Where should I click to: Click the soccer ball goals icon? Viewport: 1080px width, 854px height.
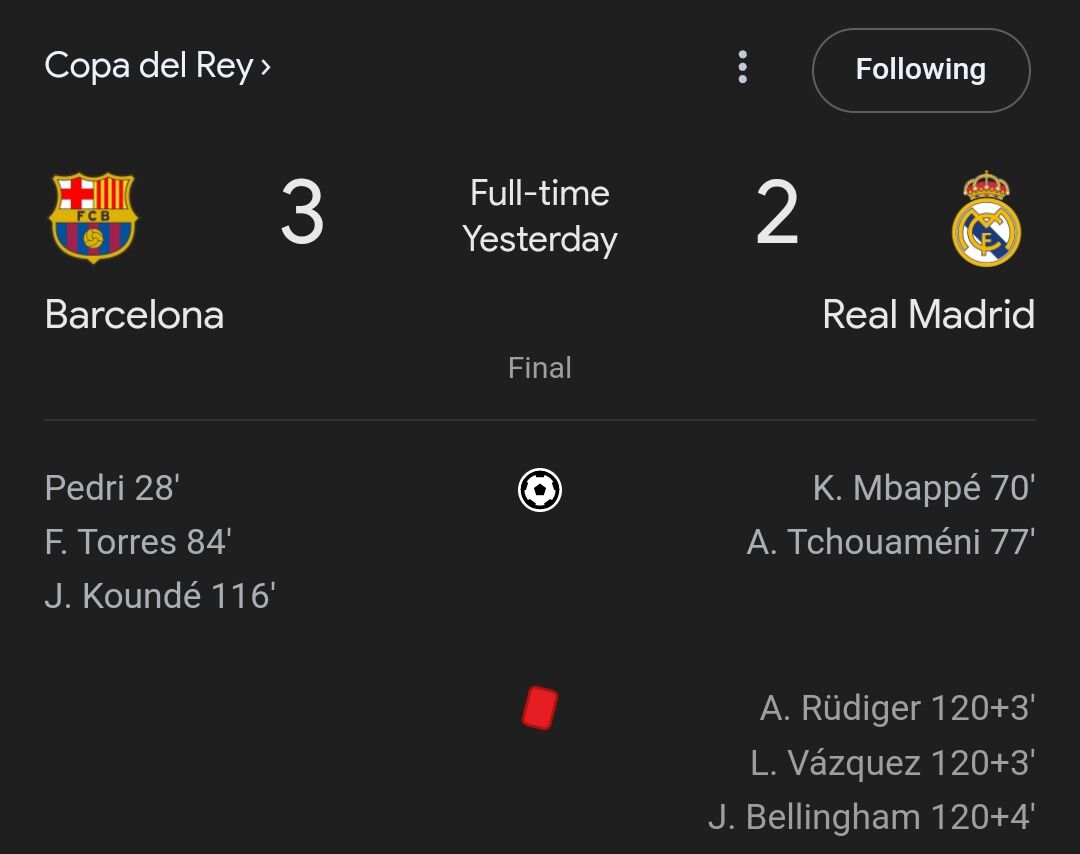(540, 490)
